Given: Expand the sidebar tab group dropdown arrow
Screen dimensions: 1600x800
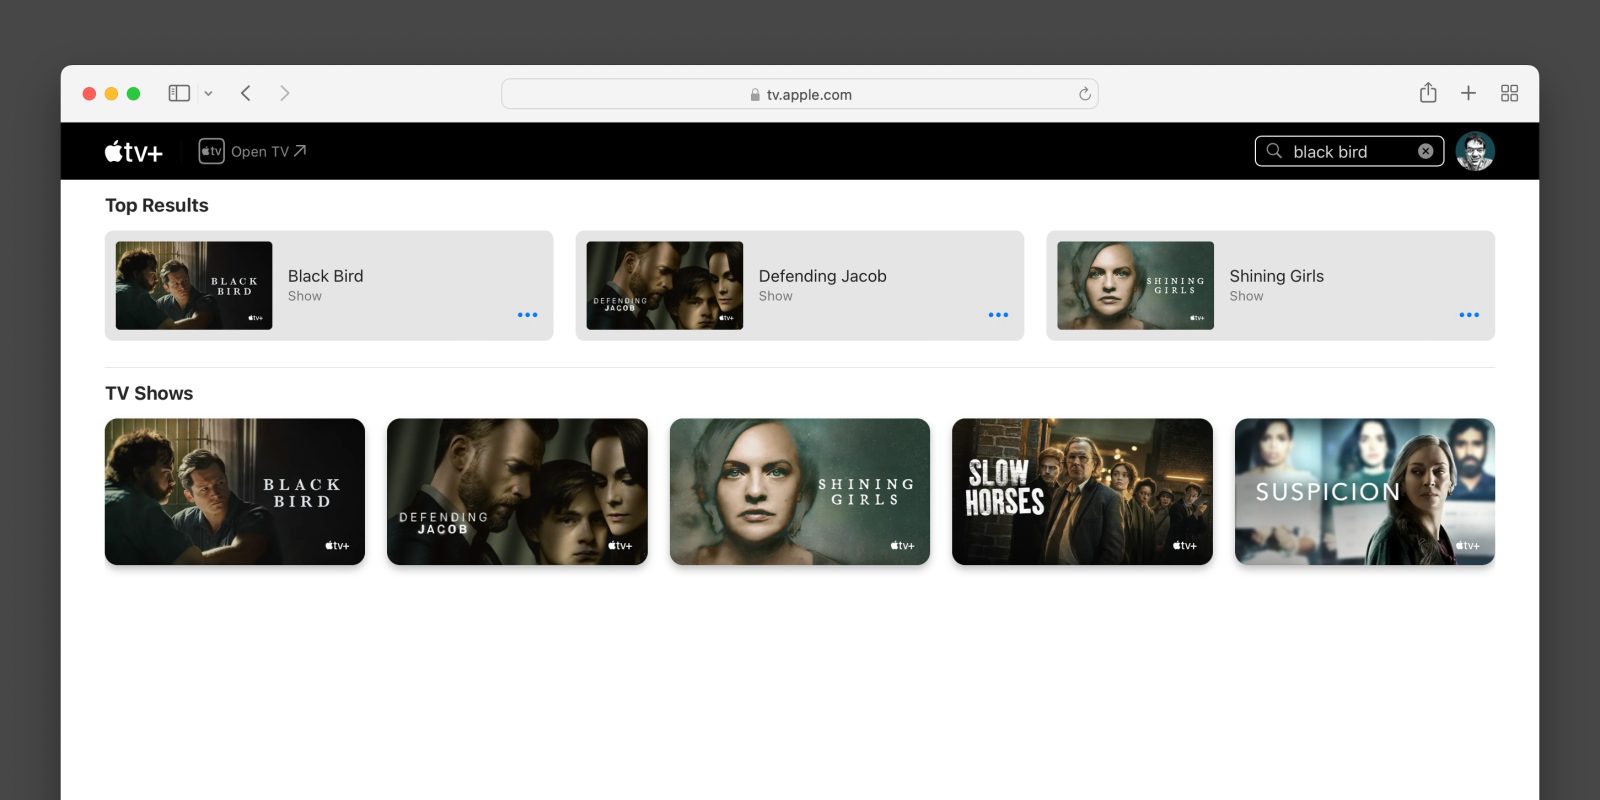Looking at the screenshot, I should (208, 94).
